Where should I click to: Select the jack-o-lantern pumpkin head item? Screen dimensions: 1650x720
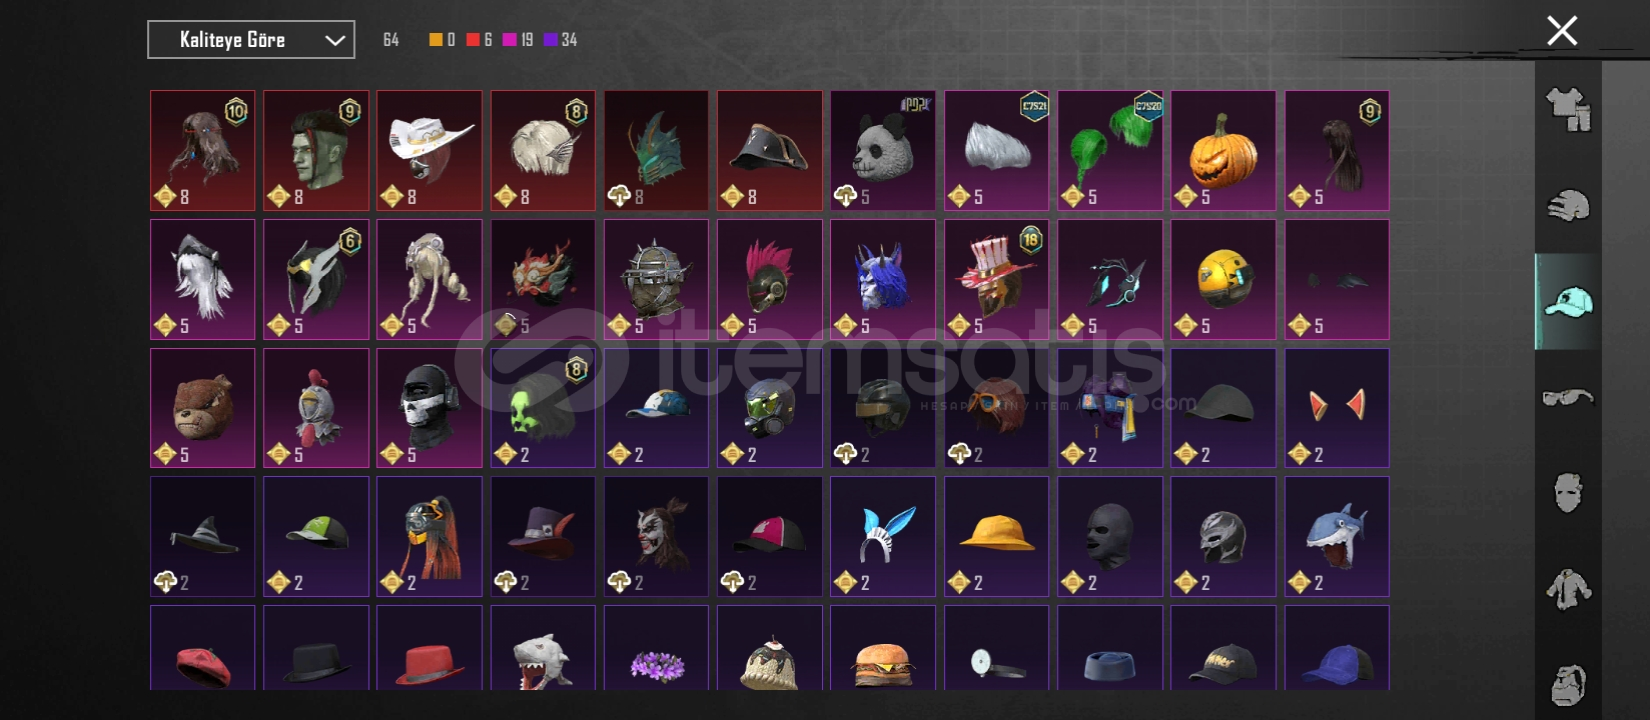[1223, 150]
